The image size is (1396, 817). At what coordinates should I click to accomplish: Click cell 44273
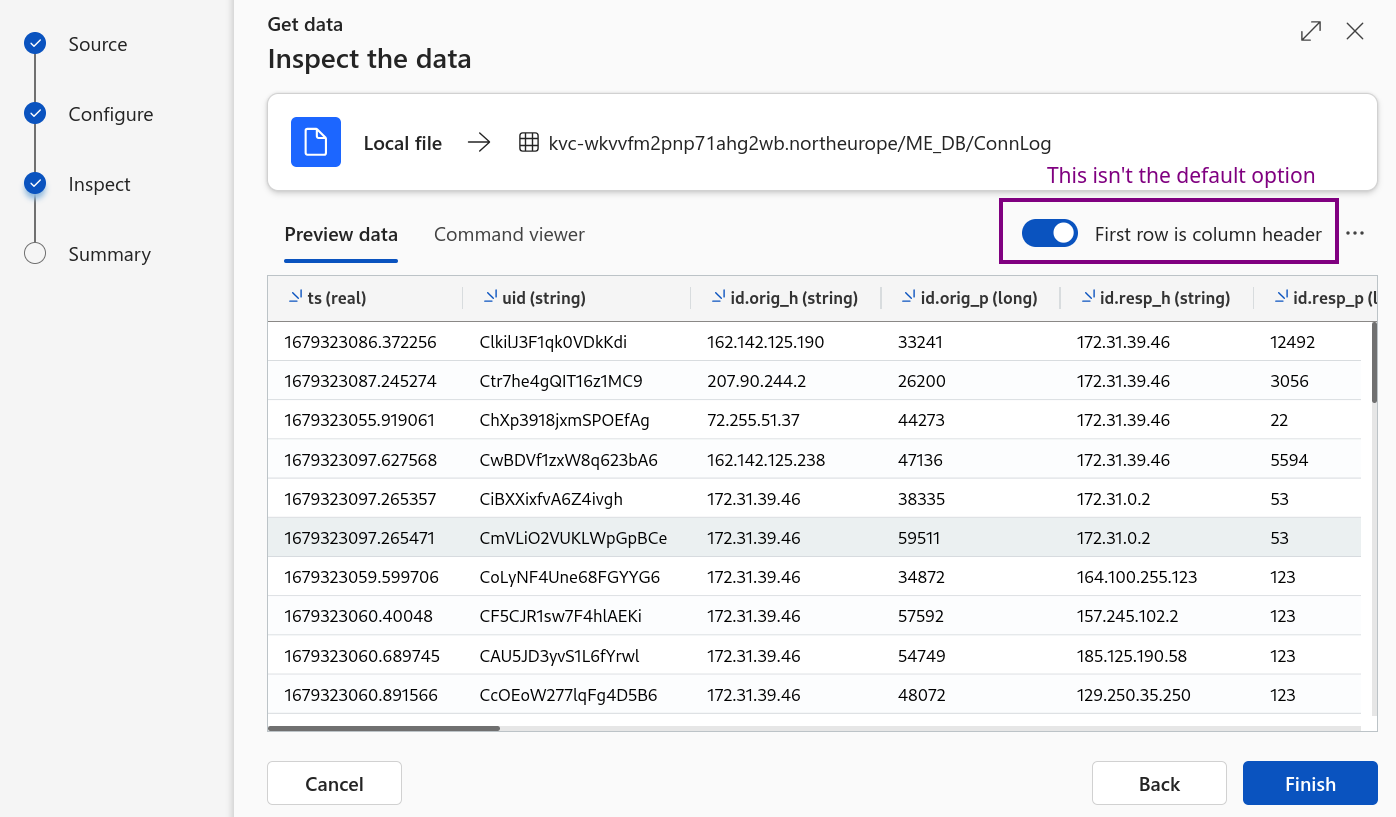point(921,420)
